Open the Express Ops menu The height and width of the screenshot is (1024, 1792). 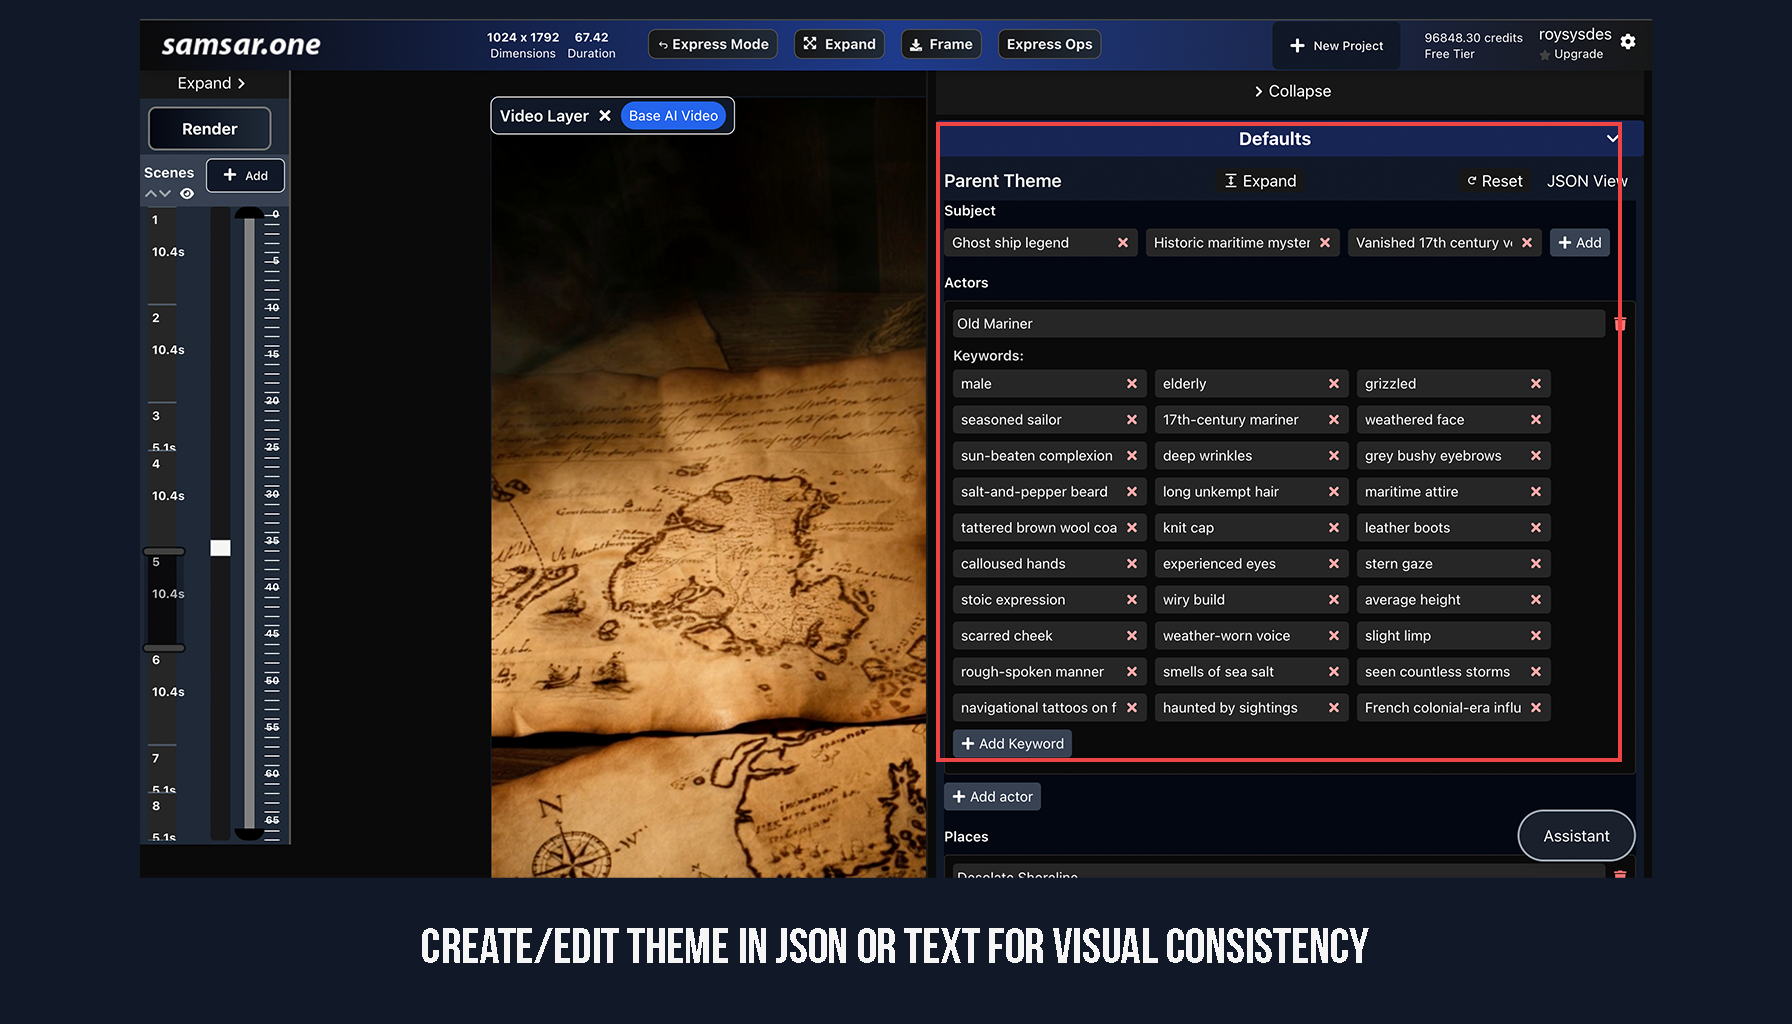pos(1048,43)
